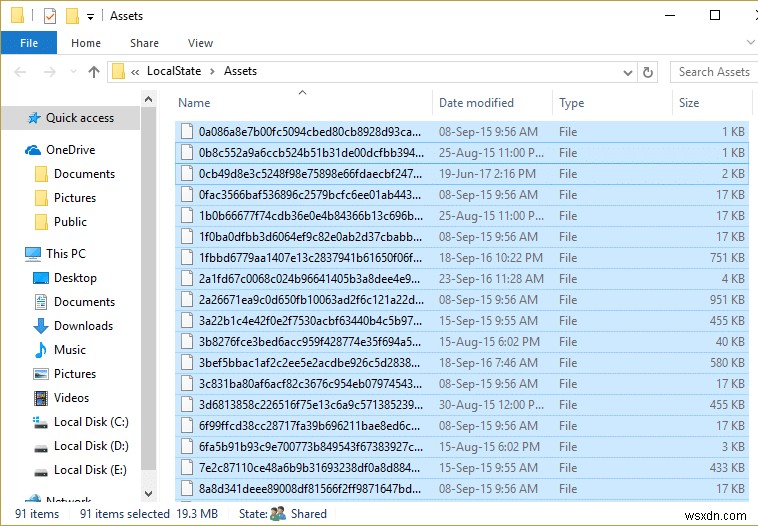Screen dimensions: 758x526
Task: Switch to the Home ribbon tab
Action: click(x=86, y=43)
